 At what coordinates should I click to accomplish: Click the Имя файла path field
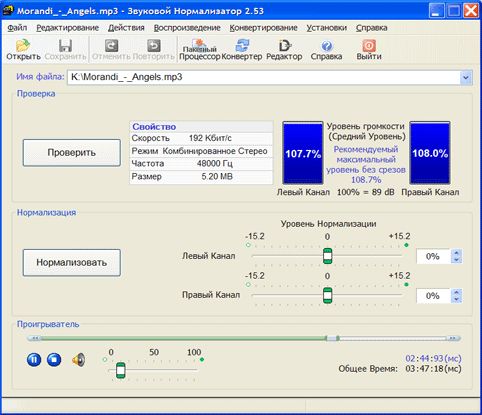[x=263, y=77]
